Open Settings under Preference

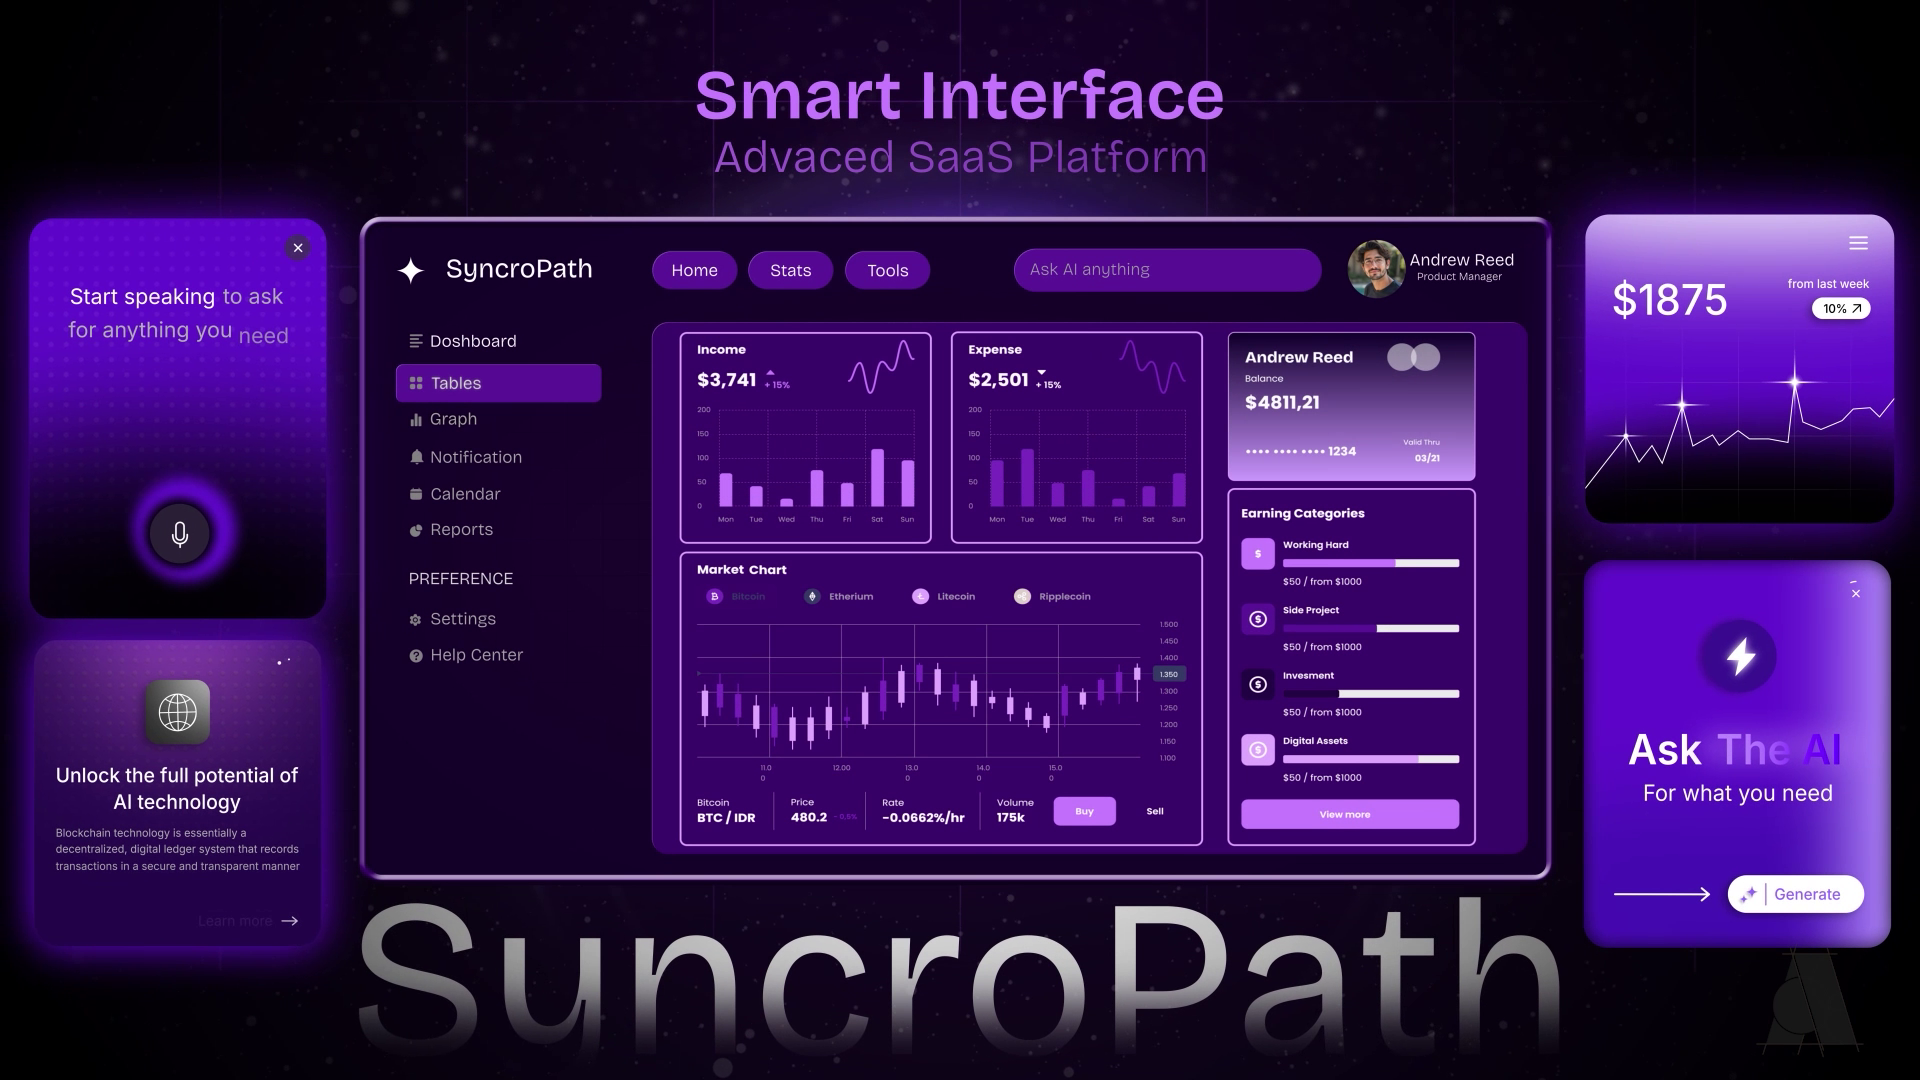coord(452,619)
